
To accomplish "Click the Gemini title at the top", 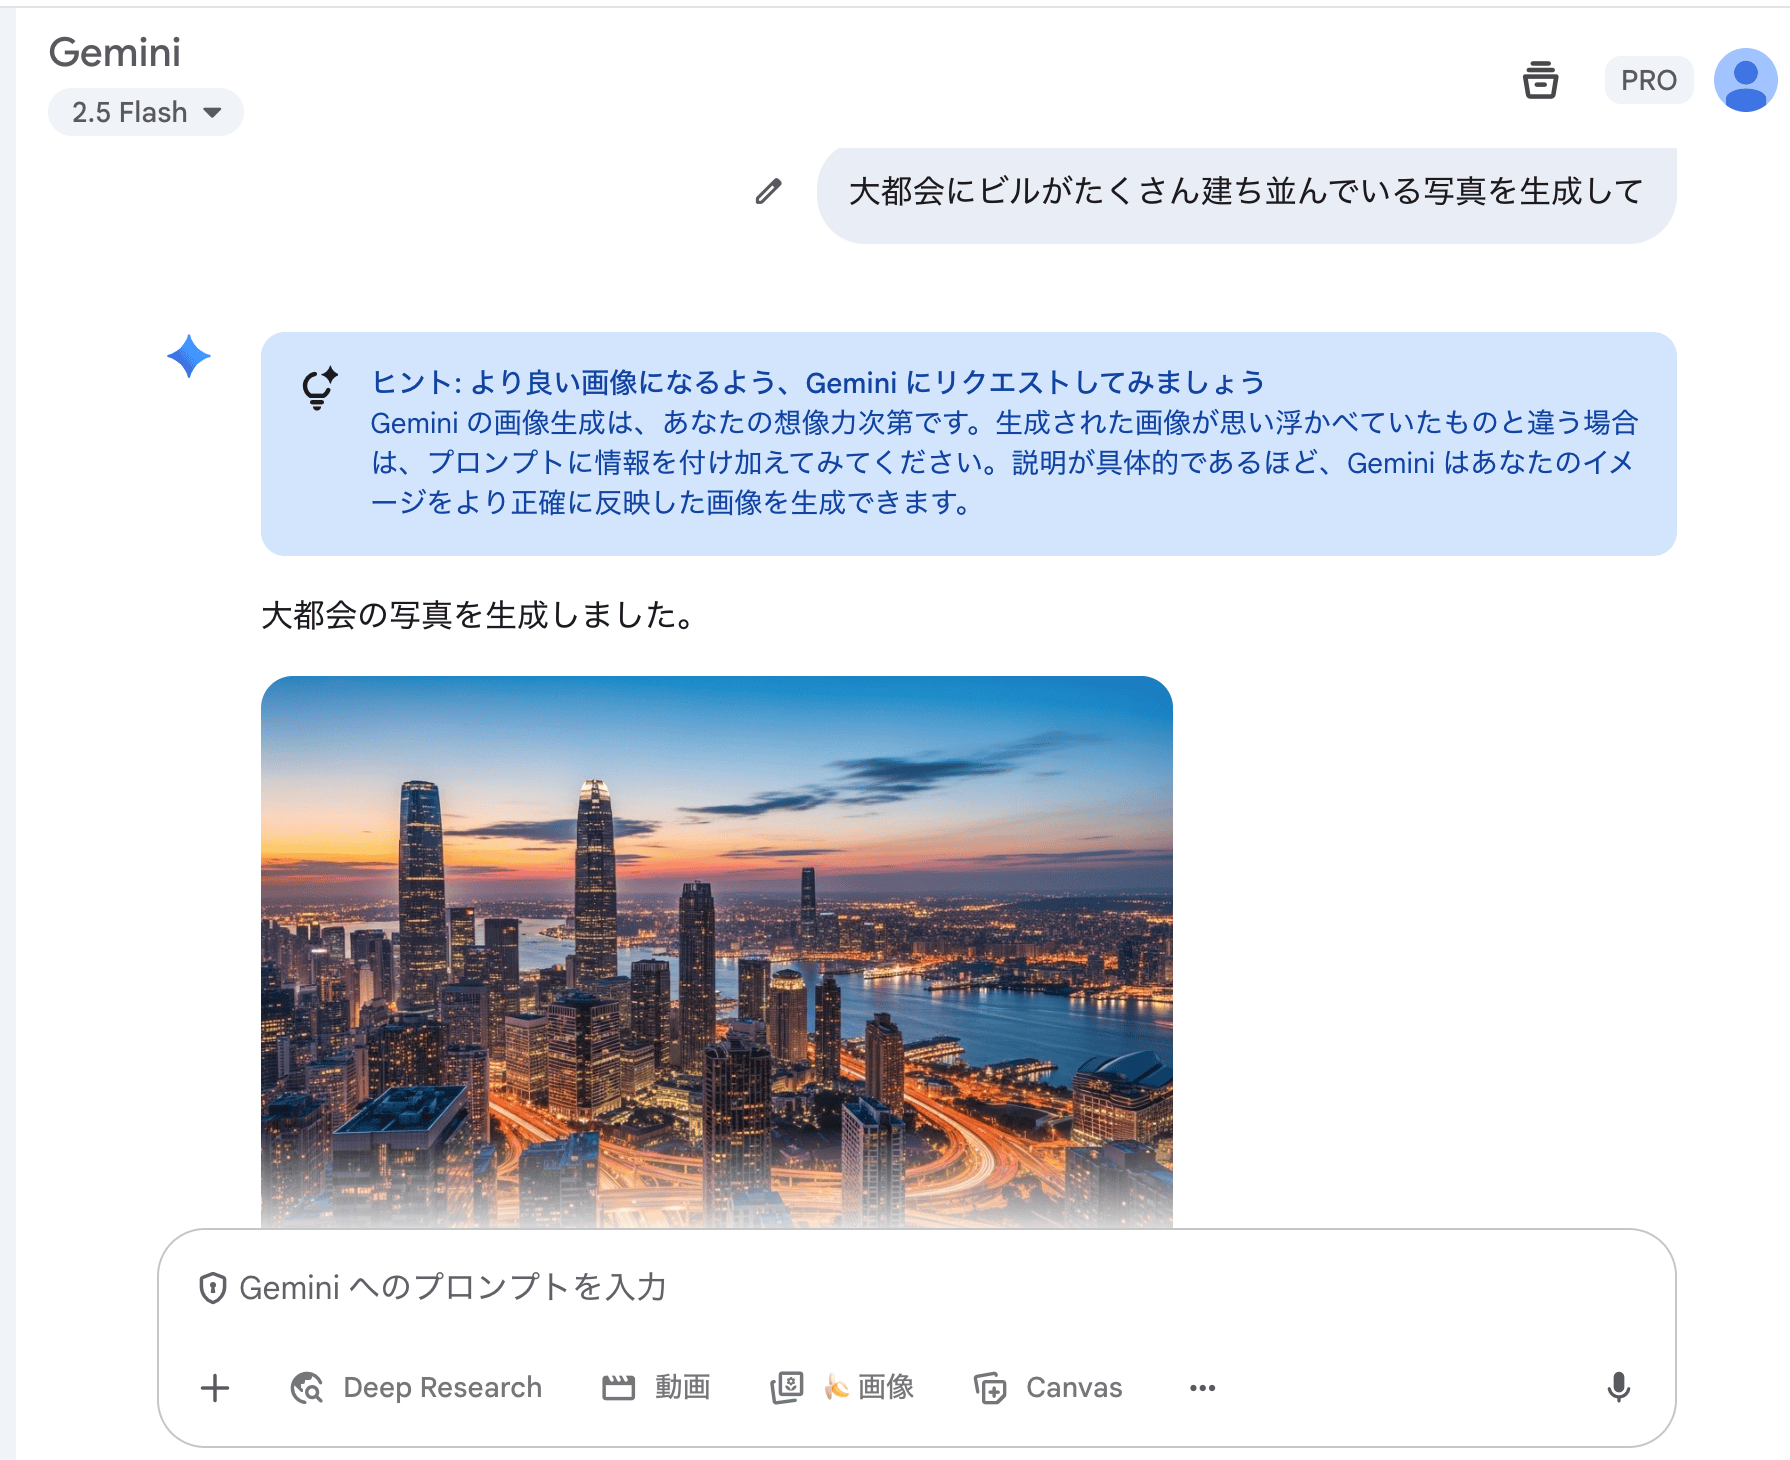I will click(x=115, y=52).
